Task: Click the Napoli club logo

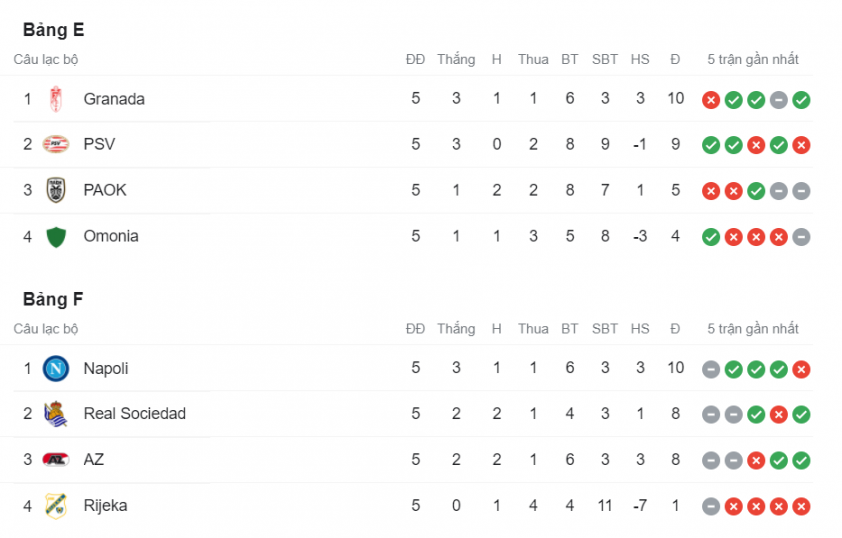Action: (56, 368)
